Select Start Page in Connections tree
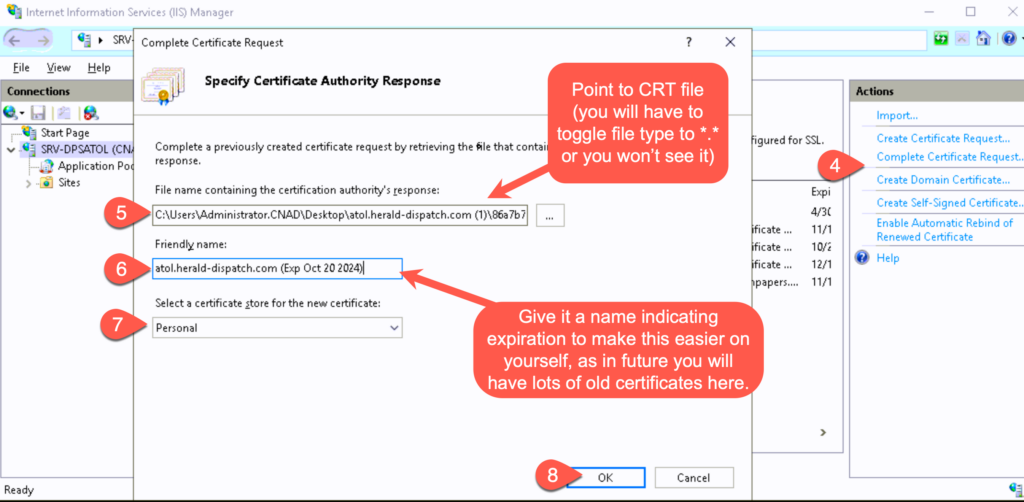The width and height of the screenshot is (1024, 502). (x=64, y=133)
